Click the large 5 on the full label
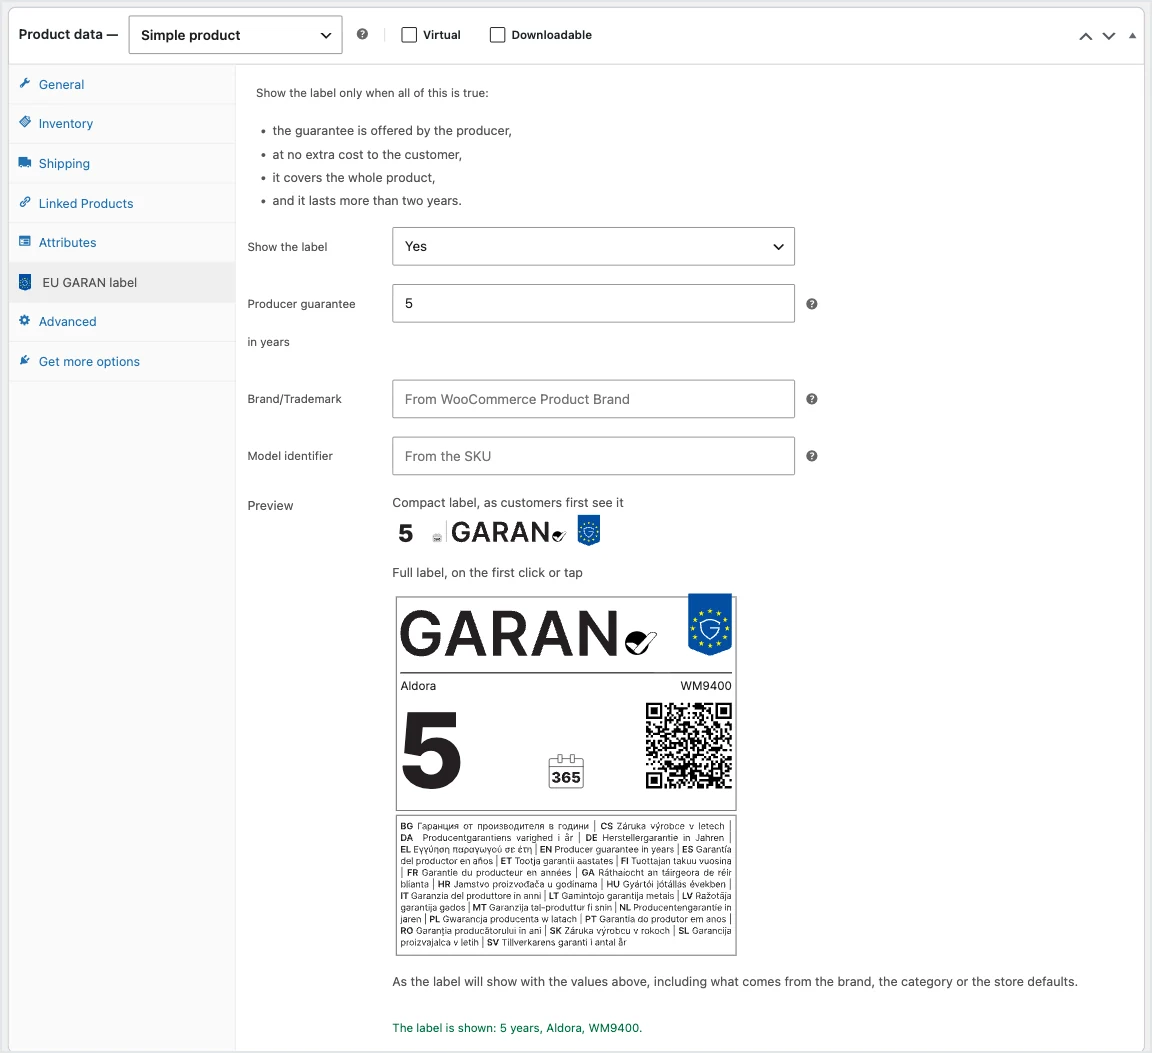 click(x=431, y=749)
